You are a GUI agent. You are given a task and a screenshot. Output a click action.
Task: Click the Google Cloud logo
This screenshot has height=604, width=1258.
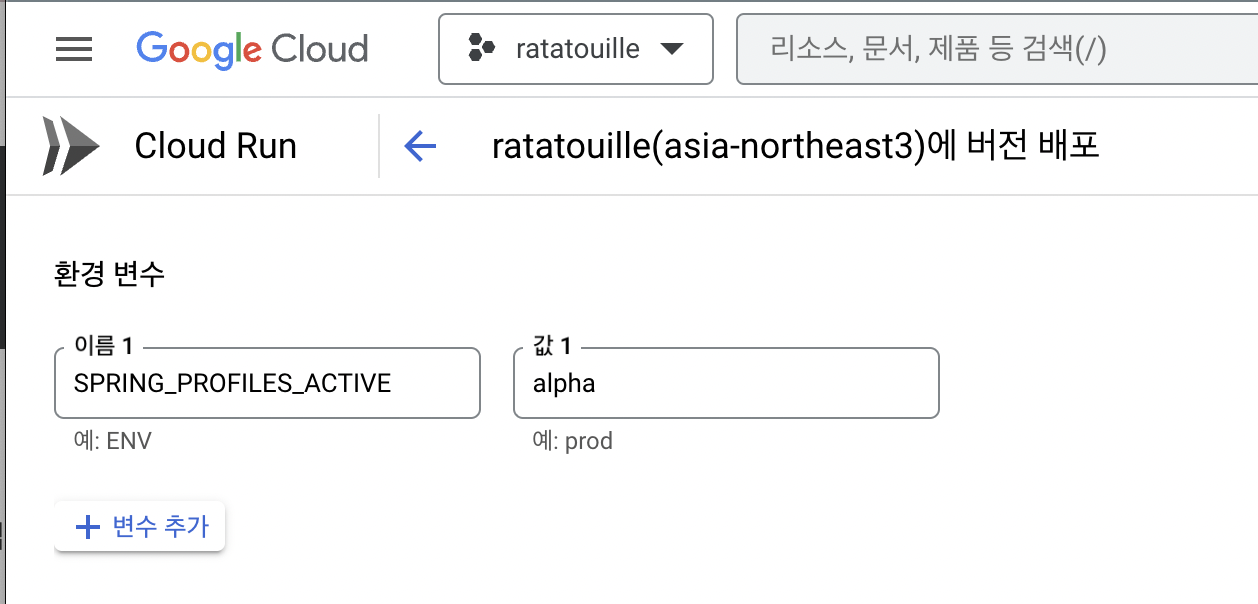252,49
